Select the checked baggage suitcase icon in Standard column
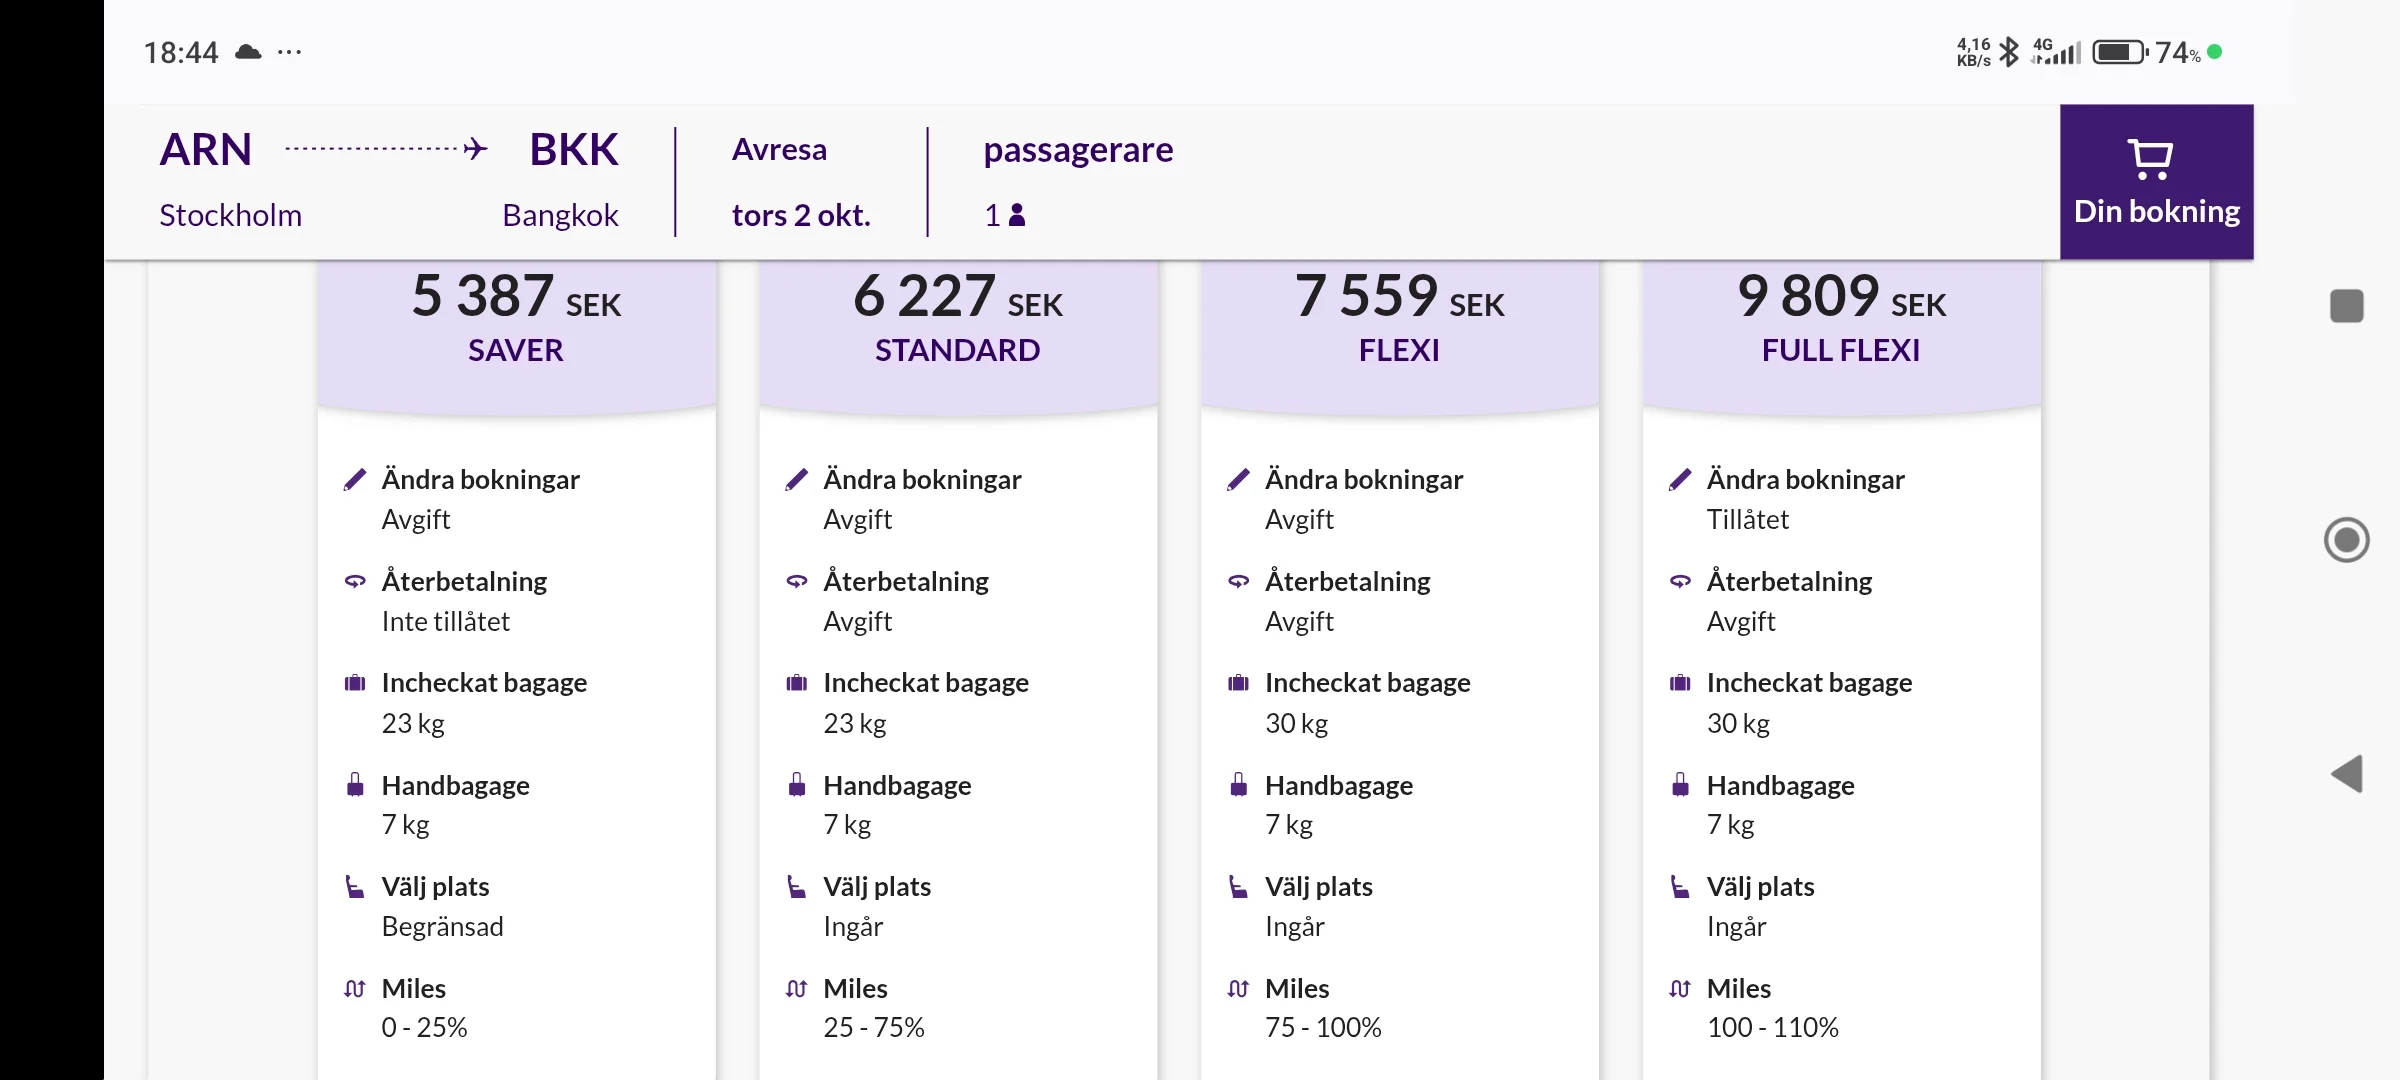The width and height of the screenshot is (2400, 1080). coord(795,683)
